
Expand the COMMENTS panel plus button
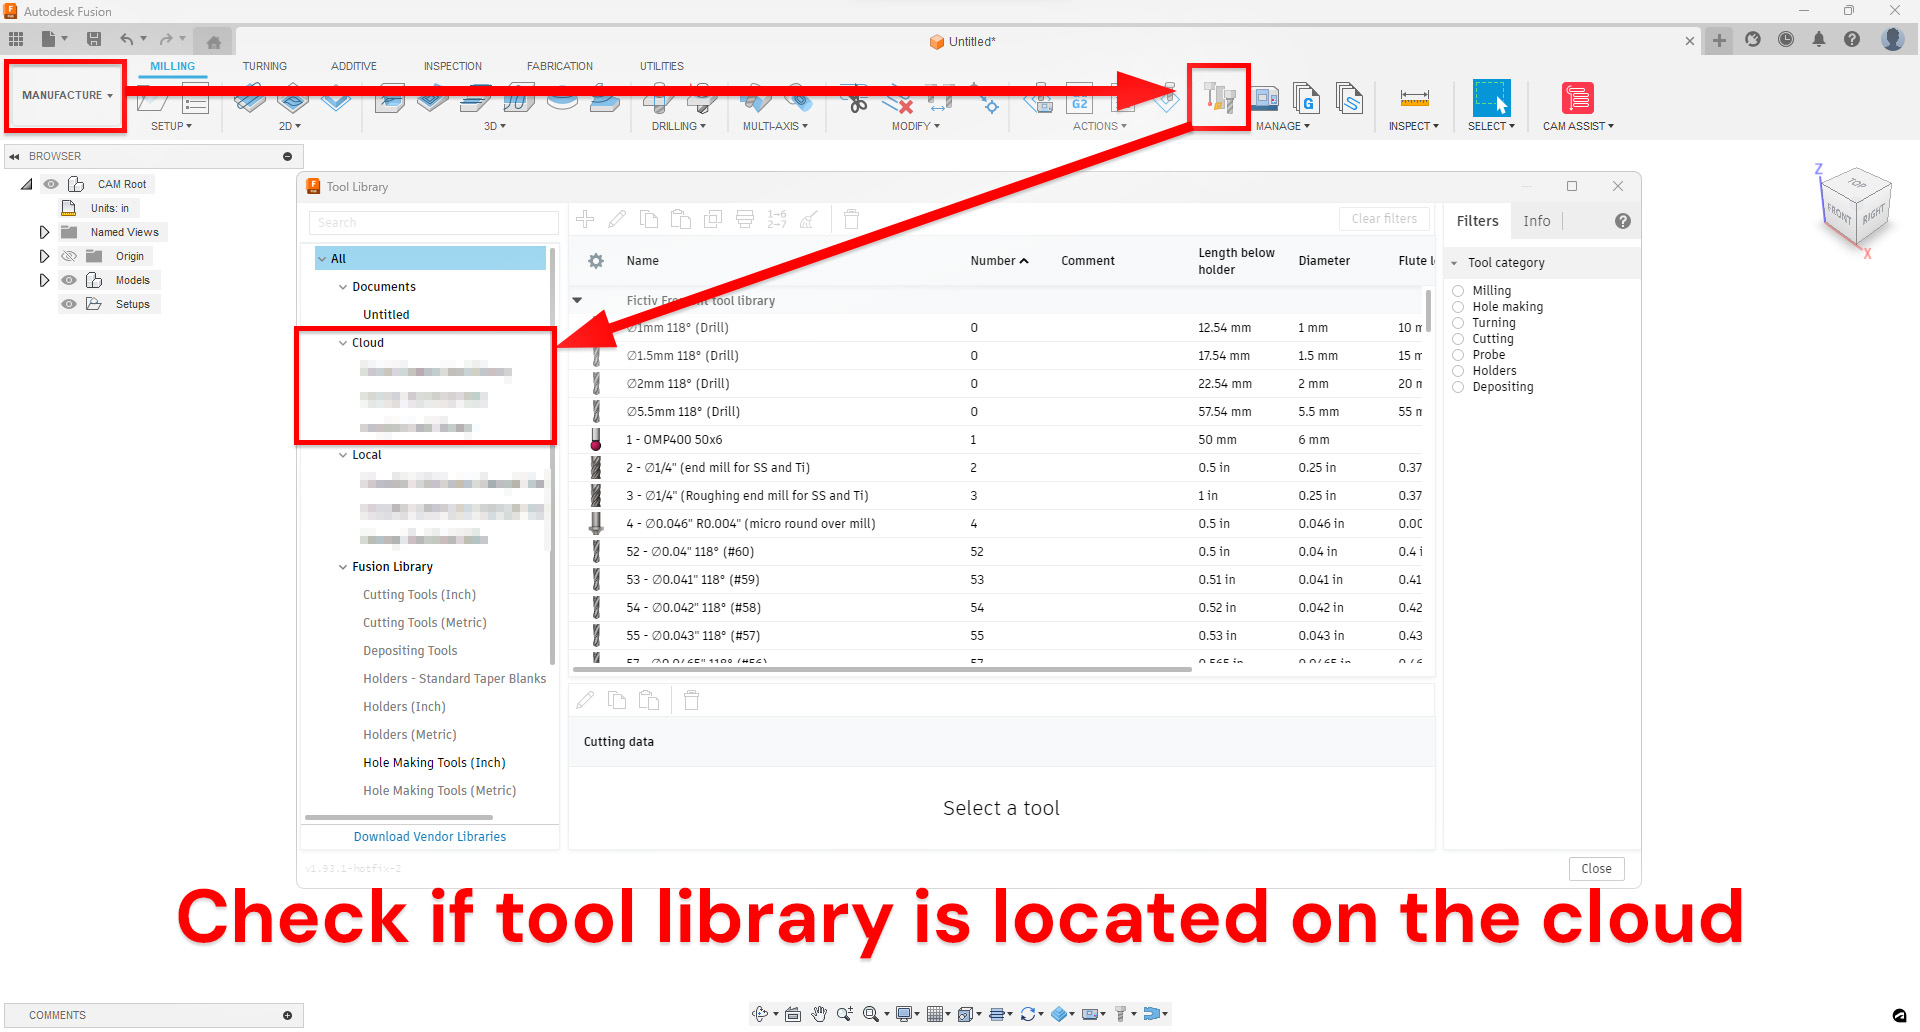pos(287,1015)
